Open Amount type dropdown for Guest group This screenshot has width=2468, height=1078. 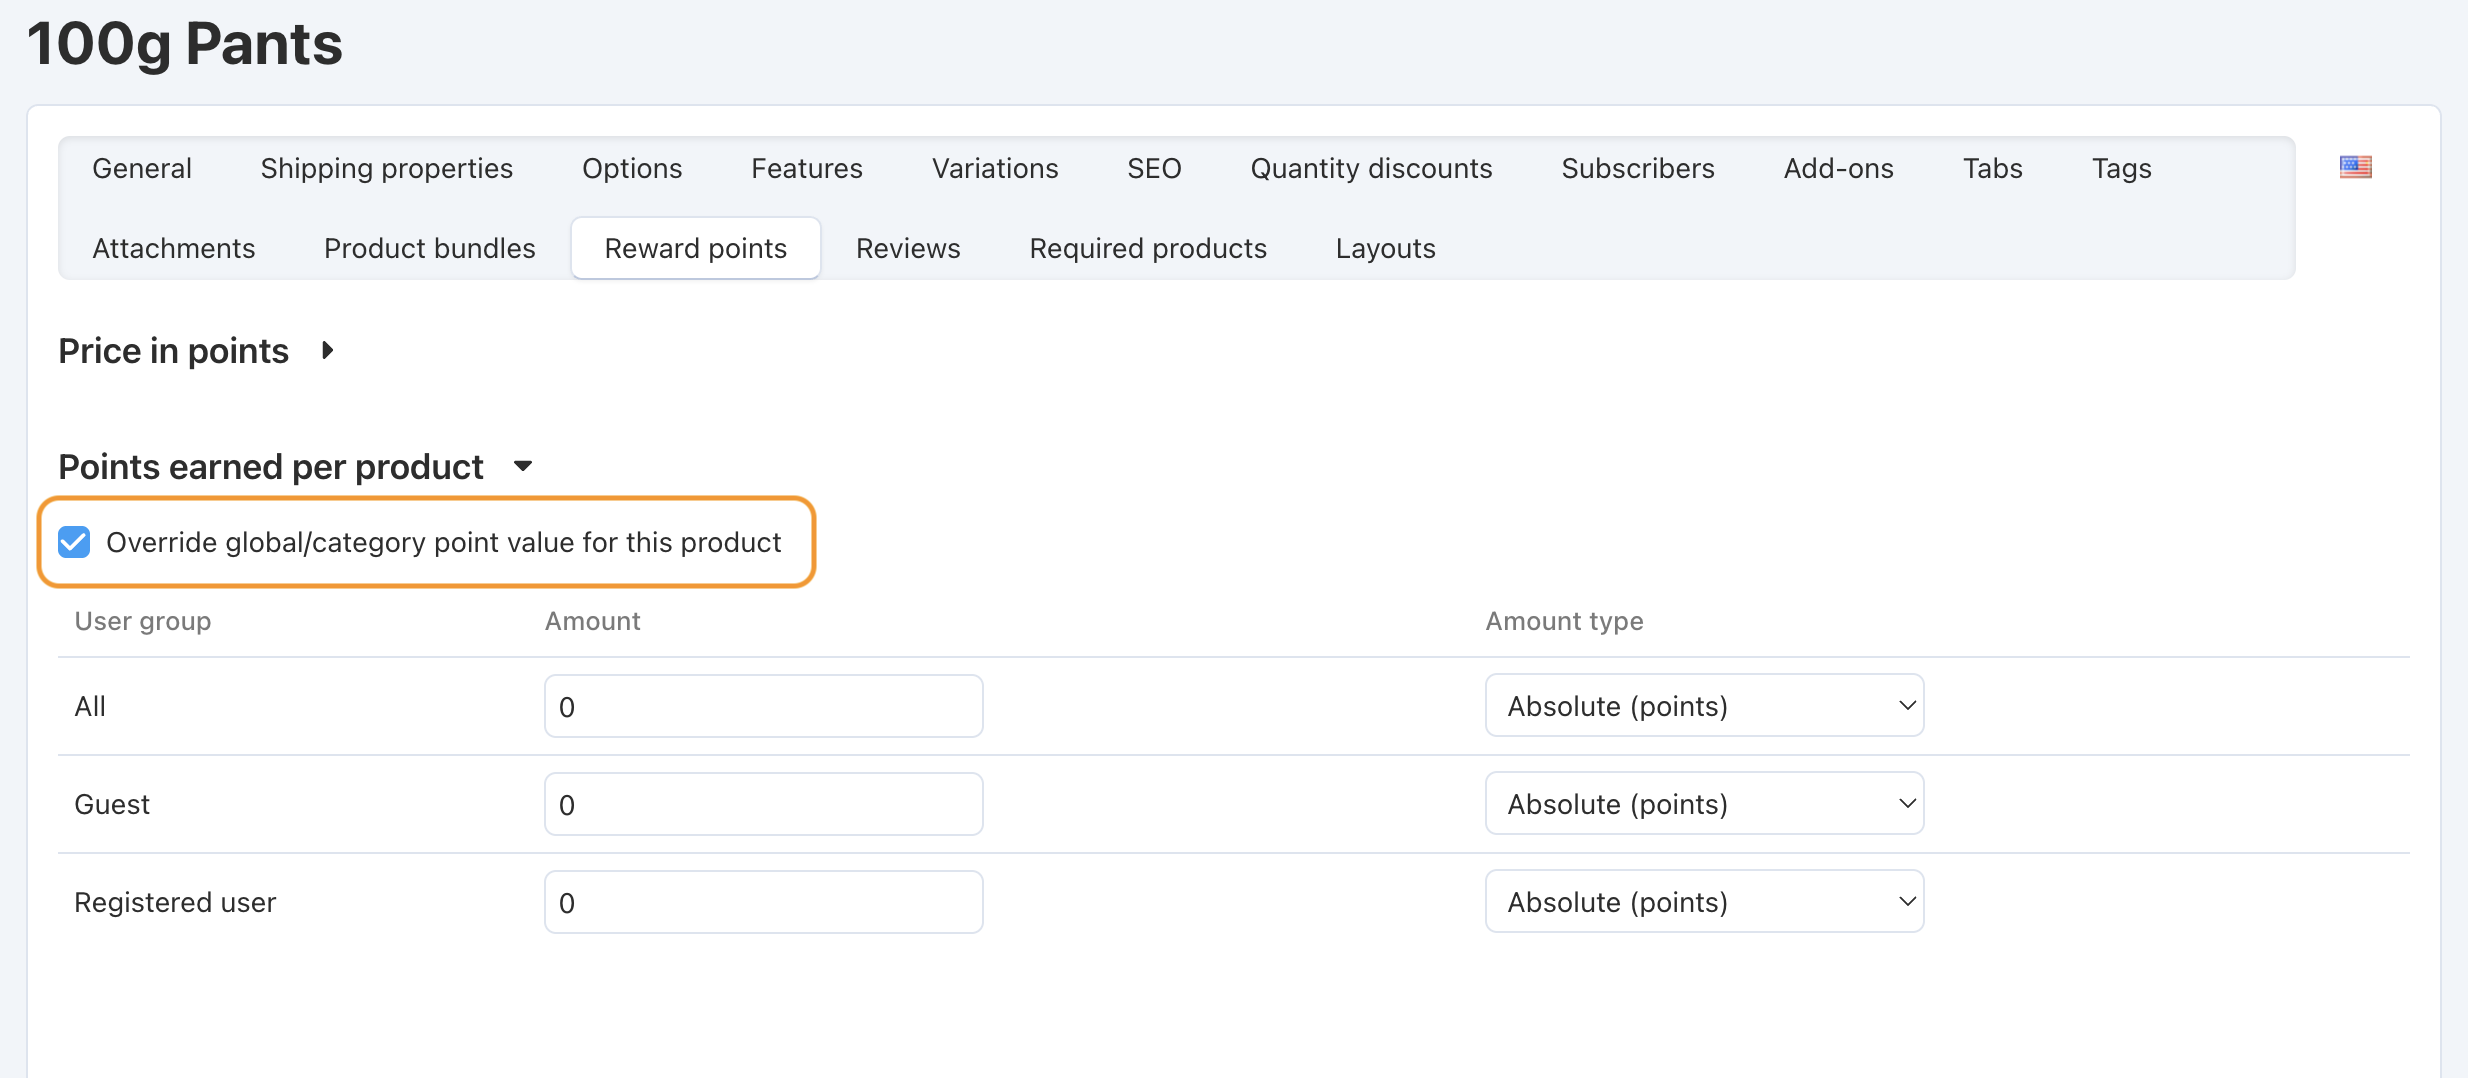[x=1704, y=804]
